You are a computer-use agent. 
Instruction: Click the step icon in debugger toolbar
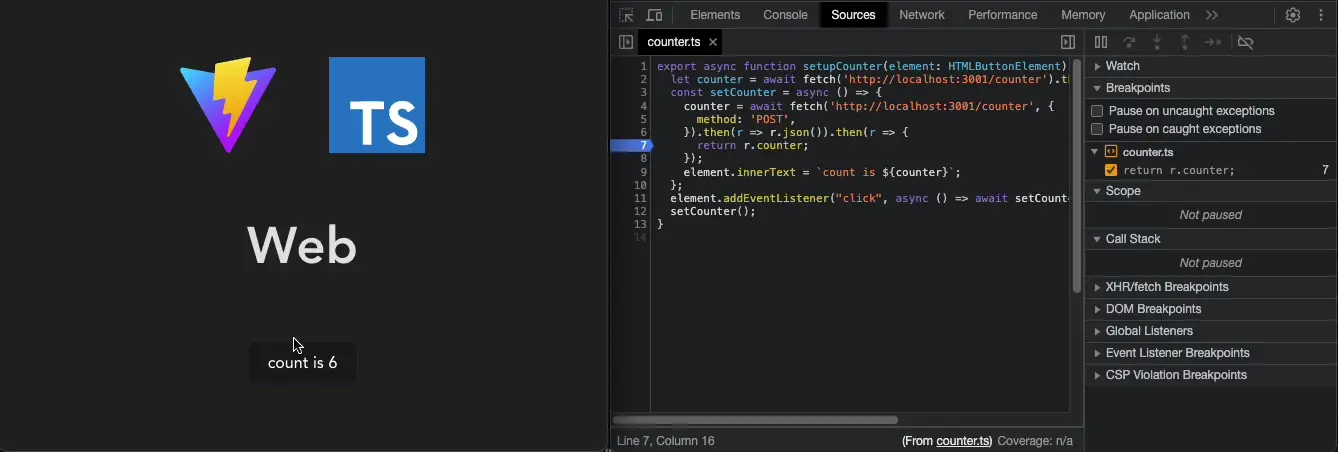tap(1213, 42)
